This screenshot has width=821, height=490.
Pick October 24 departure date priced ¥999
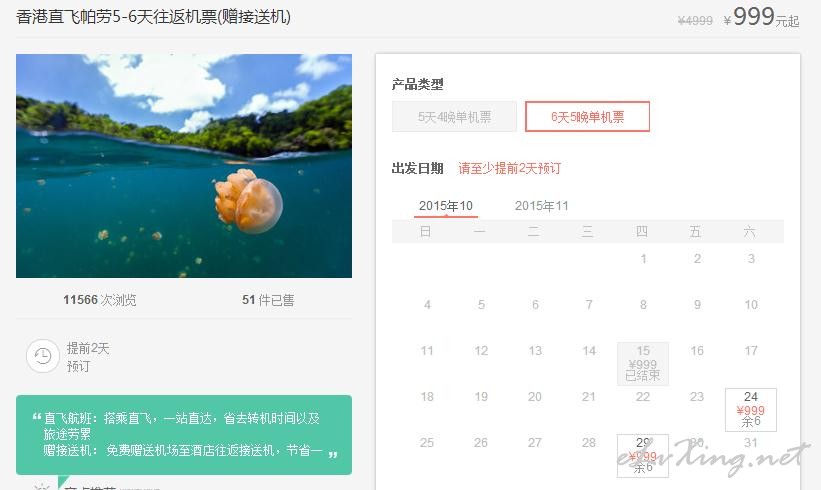751,409
